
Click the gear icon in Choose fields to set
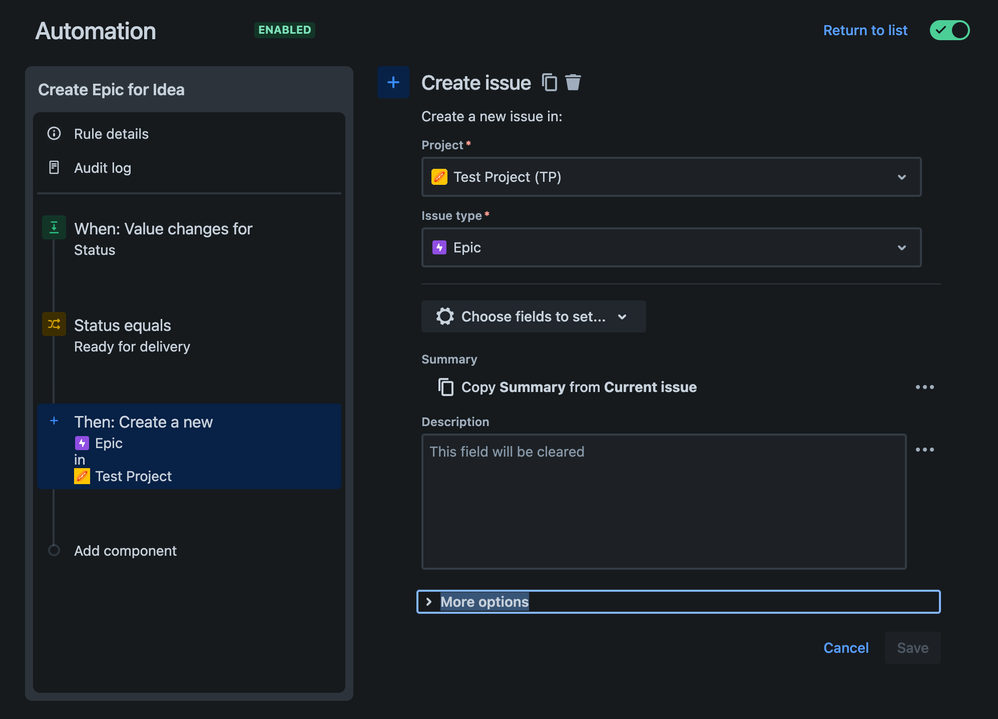click(445, 316)
